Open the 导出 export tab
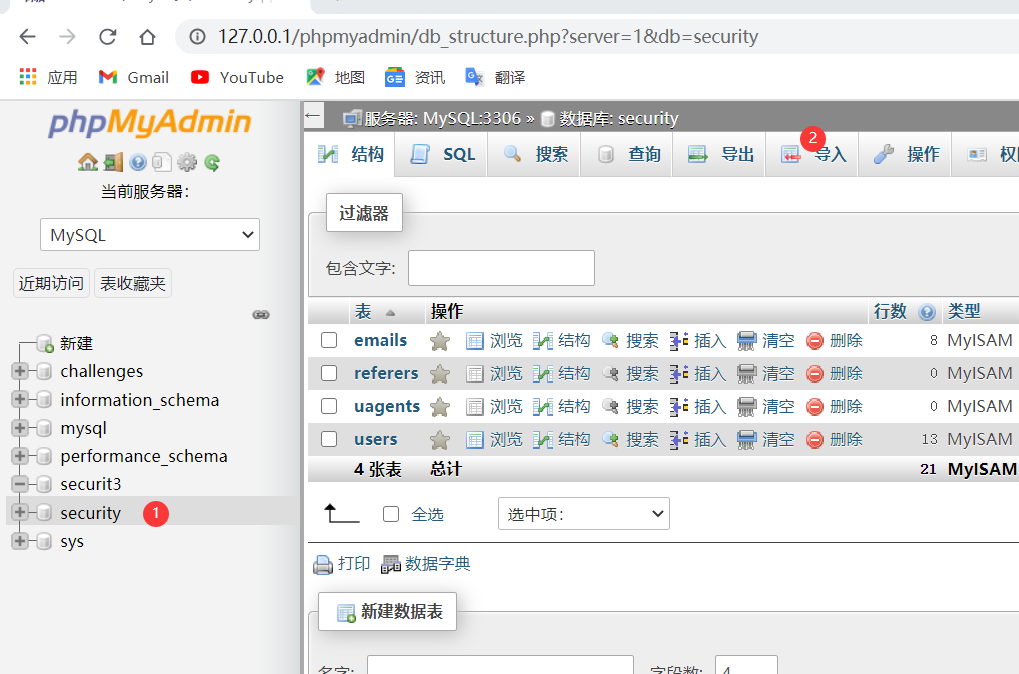The height and width of the screenshot is (674, 1019). coord(719,155)
